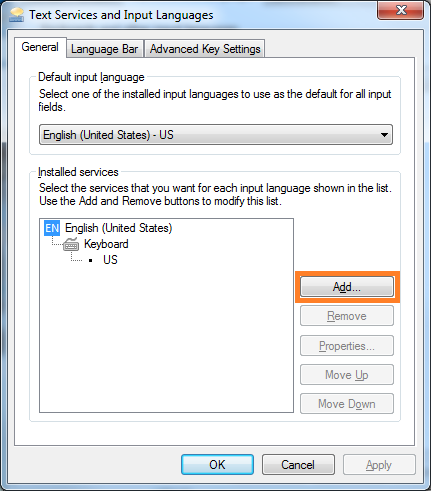The image size is (431, 491).
Task: Select the US keyboard layout entry
Action: [x=110, y=260]
